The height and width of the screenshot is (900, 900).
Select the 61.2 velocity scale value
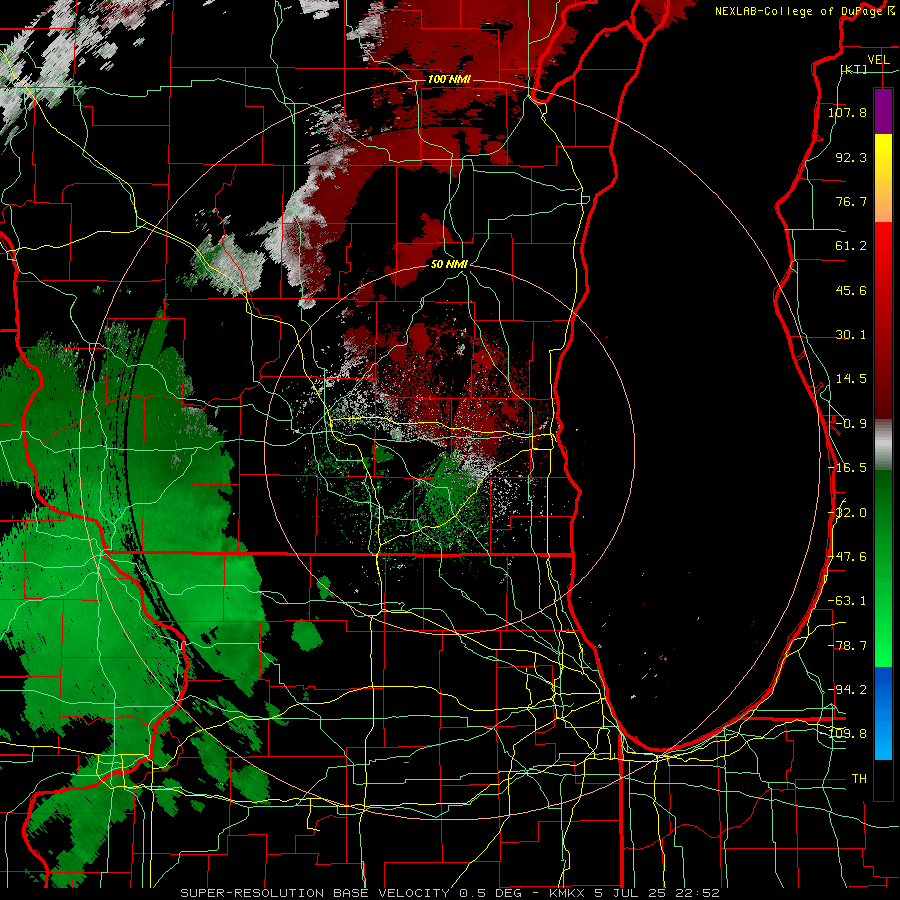(x=851, y=246)
